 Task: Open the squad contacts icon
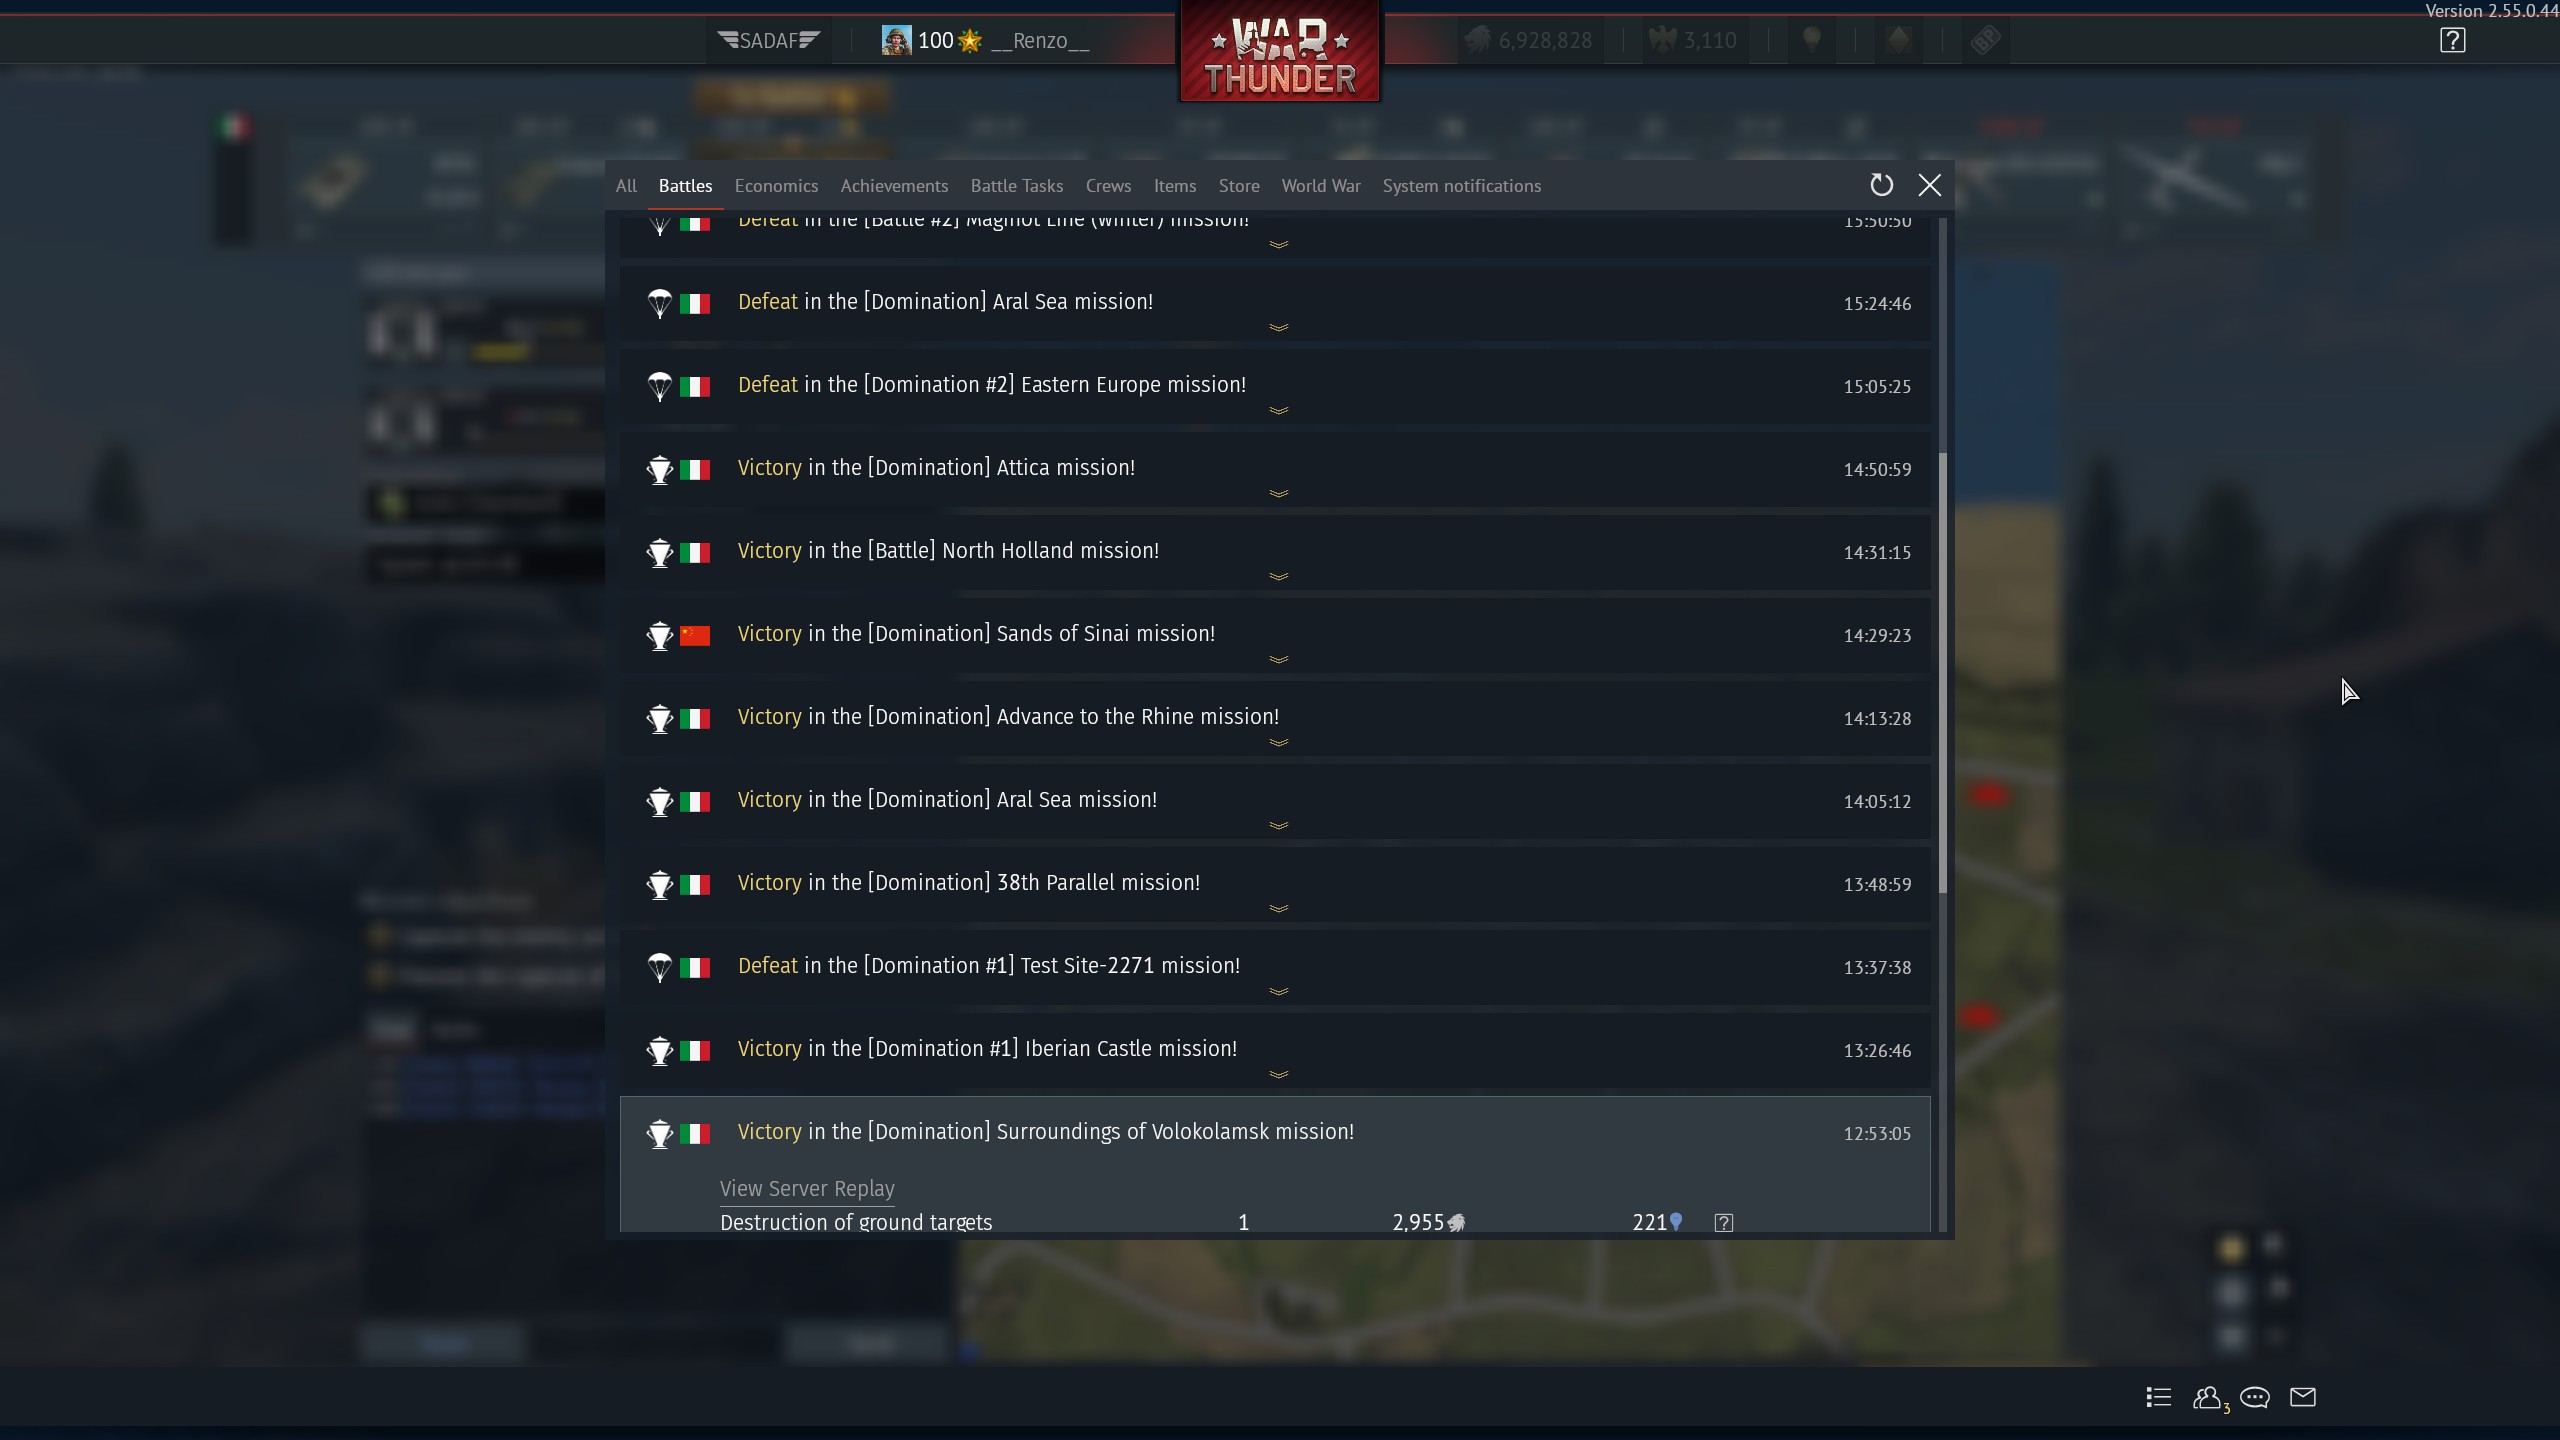click(2210, 1398)
